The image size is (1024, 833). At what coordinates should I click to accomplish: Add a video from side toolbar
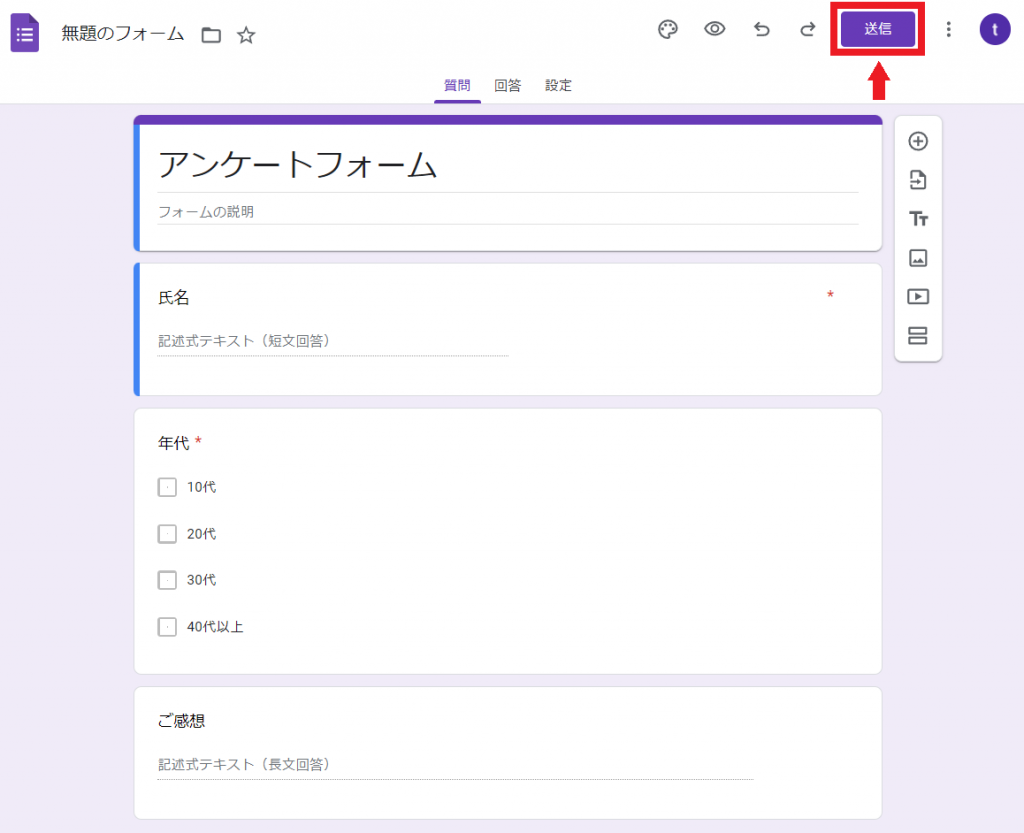pos(918,297)
